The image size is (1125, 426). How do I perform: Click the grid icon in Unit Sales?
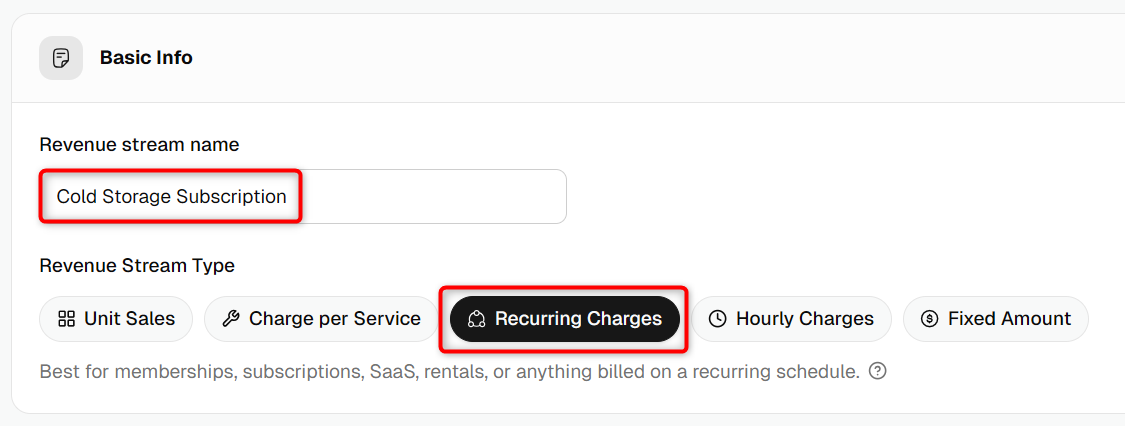(67, 319)
